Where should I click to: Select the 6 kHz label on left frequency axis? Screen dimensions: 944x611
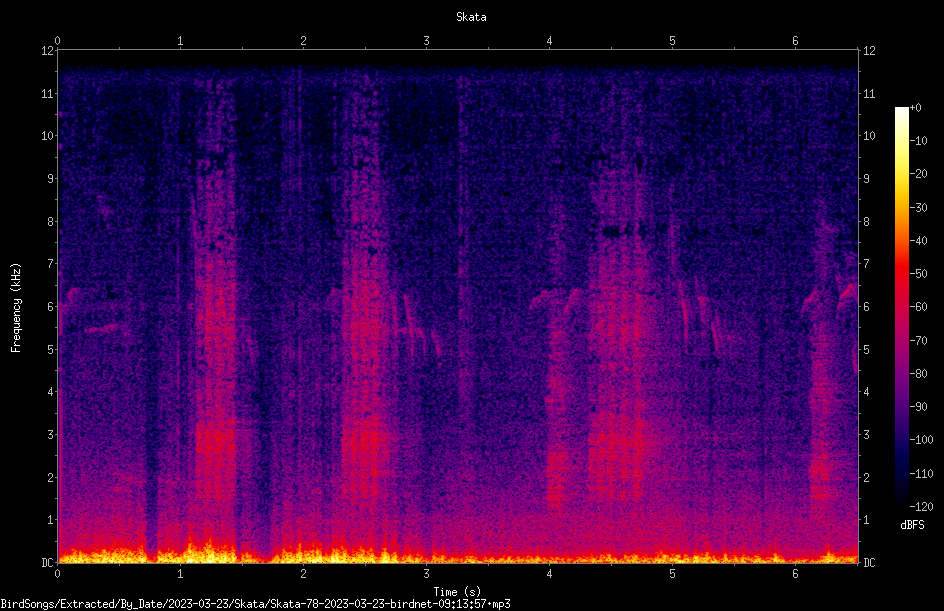[51, 306]
